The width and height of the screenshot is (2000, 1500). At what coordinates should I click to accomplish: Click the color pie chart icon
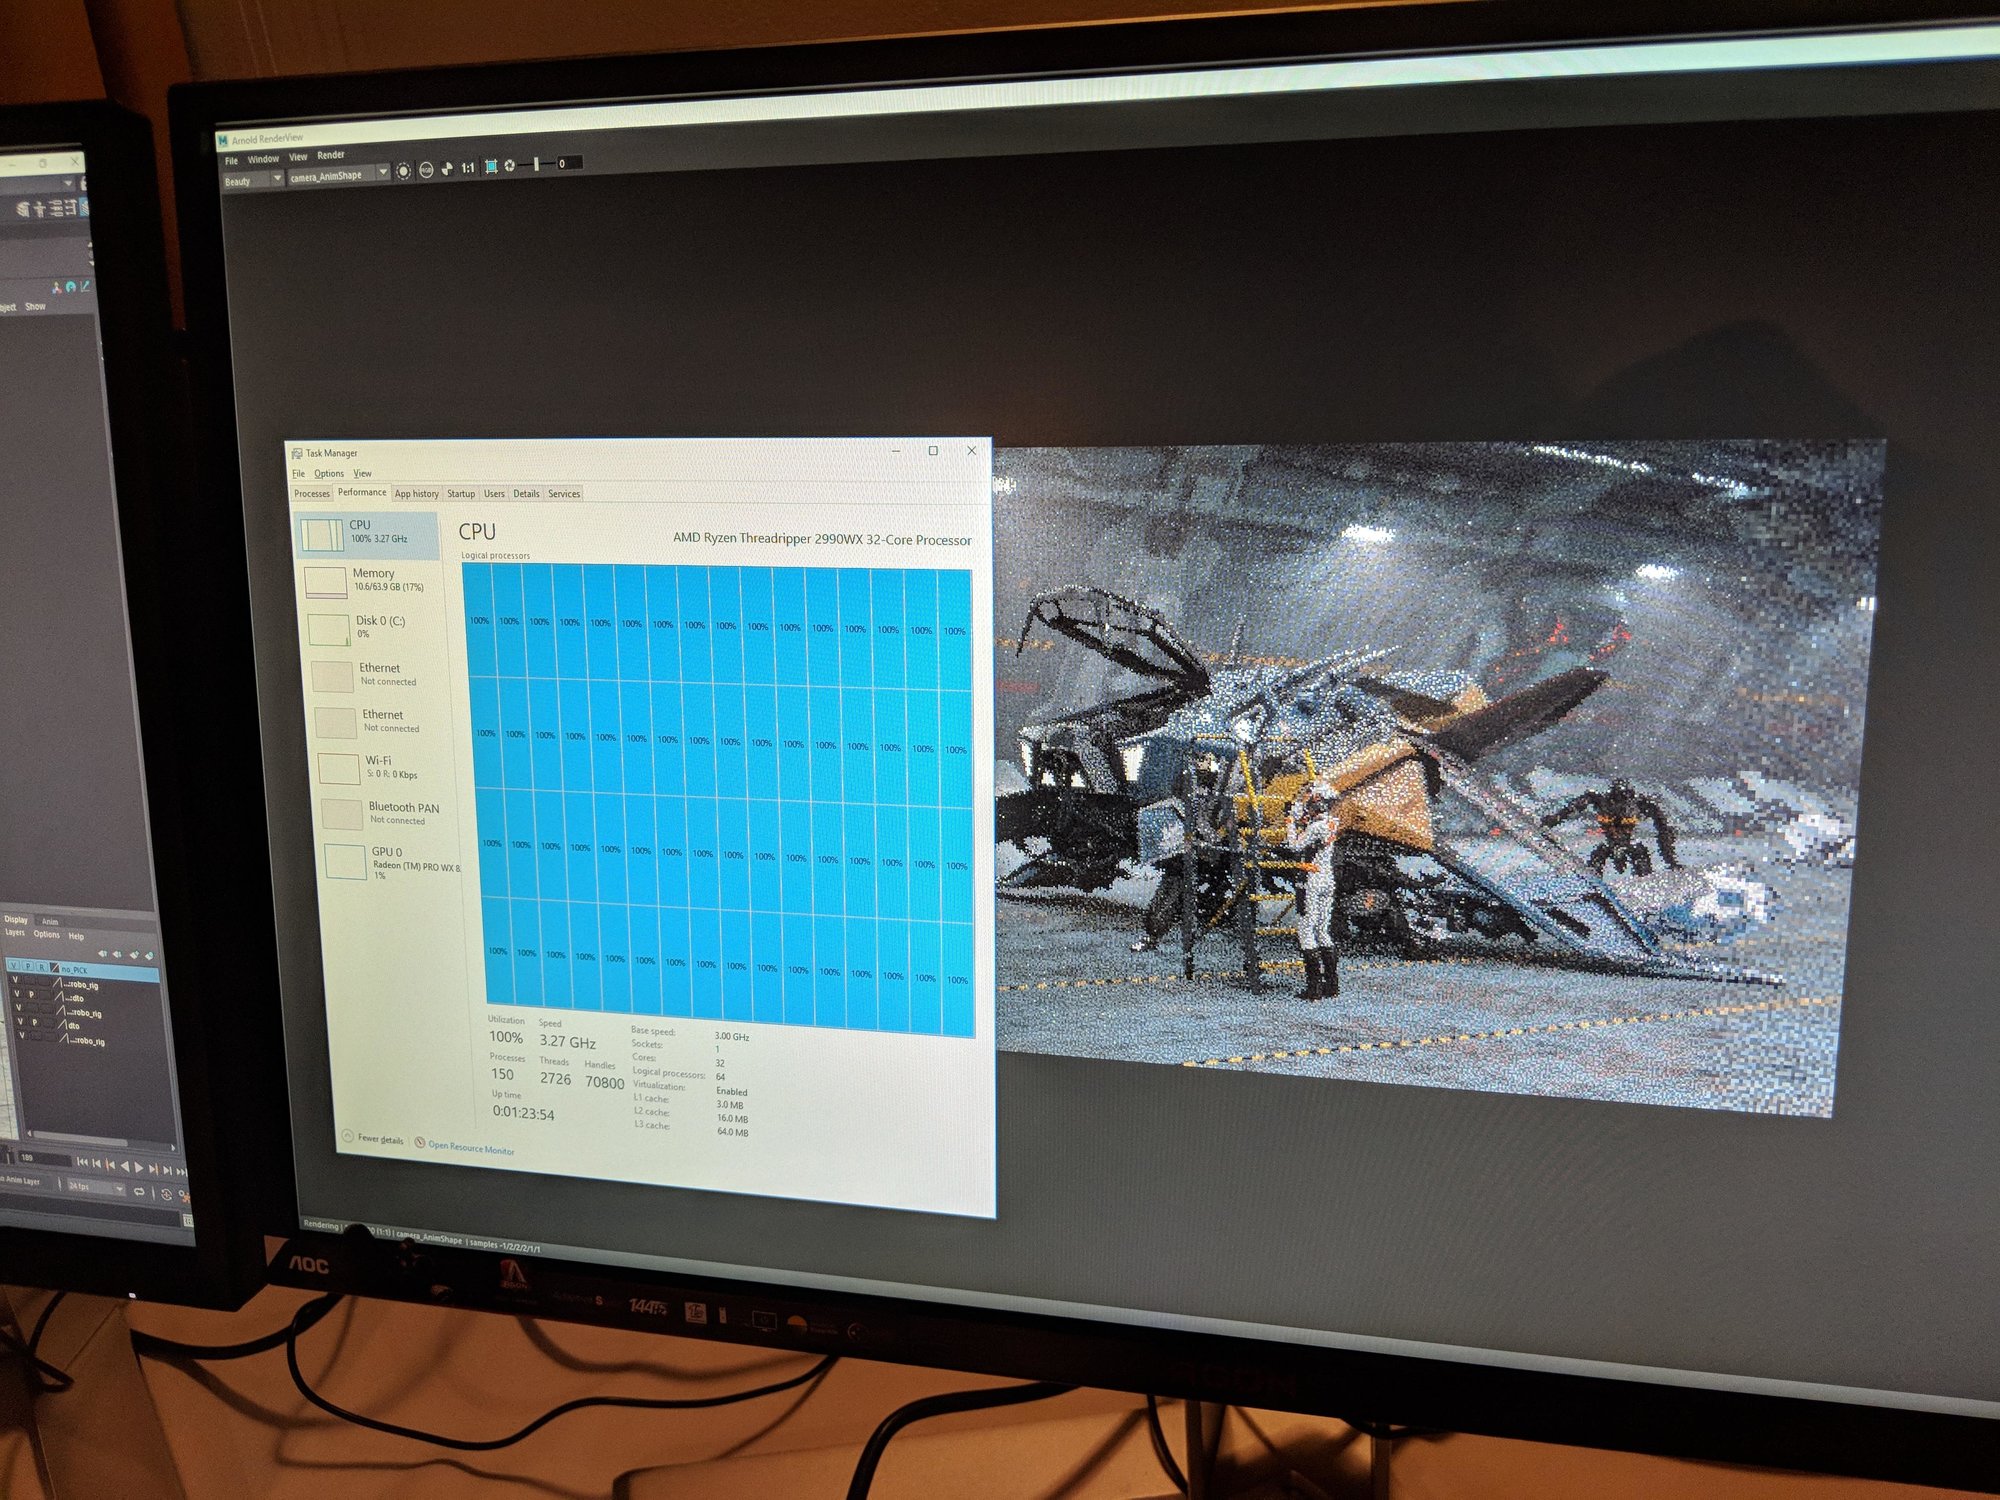tap(447, 169)
